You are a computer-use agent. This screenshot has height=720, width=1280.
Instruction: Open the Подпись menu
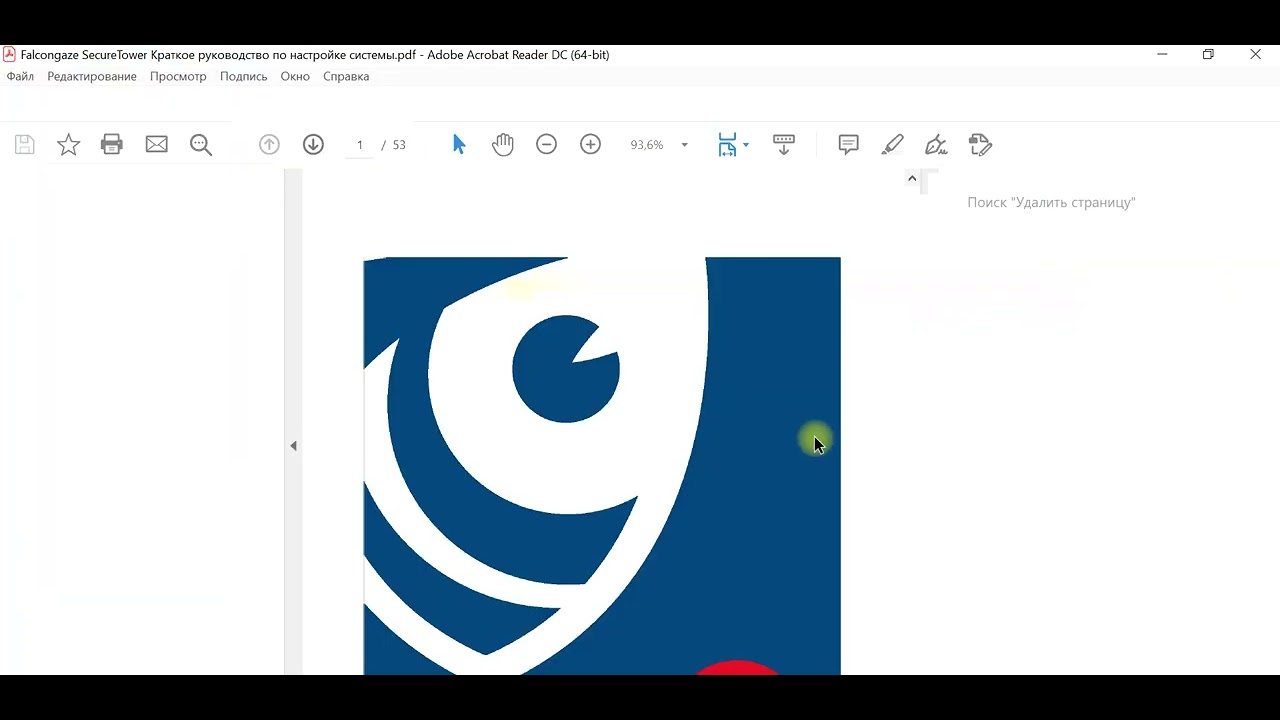point(244,76)
